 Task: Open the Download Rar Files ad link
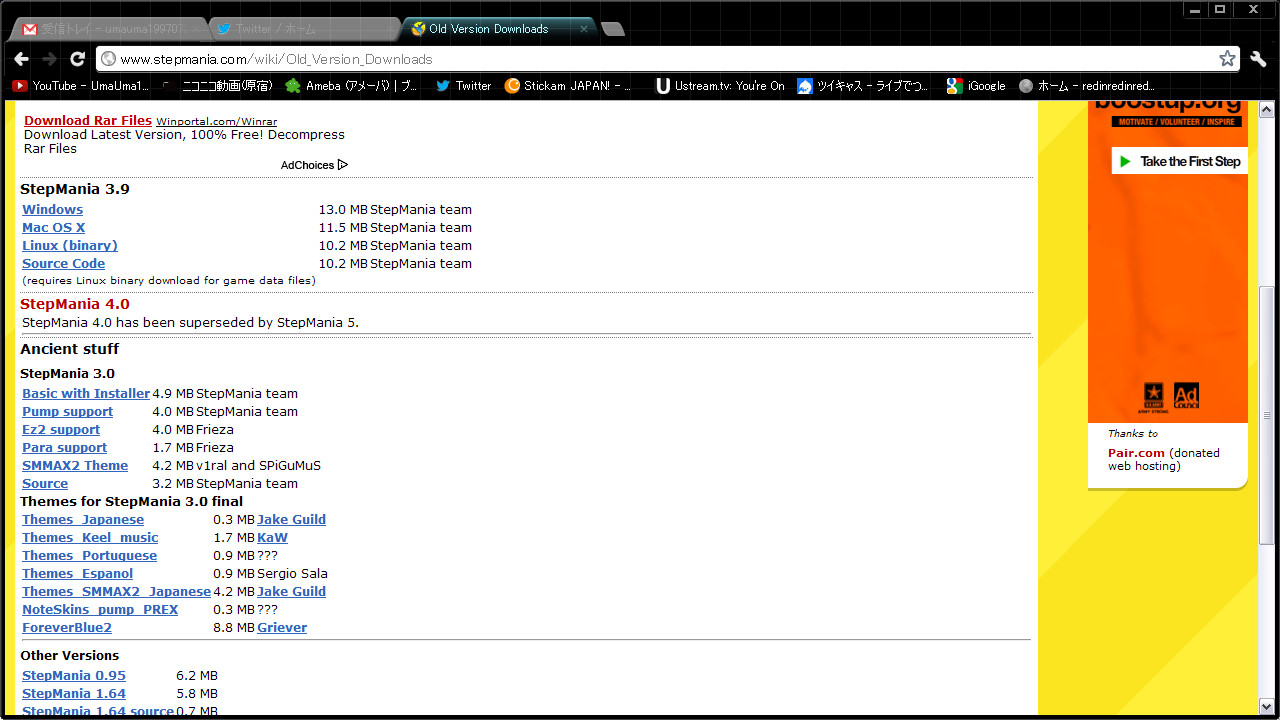click(x=88, y=121)
